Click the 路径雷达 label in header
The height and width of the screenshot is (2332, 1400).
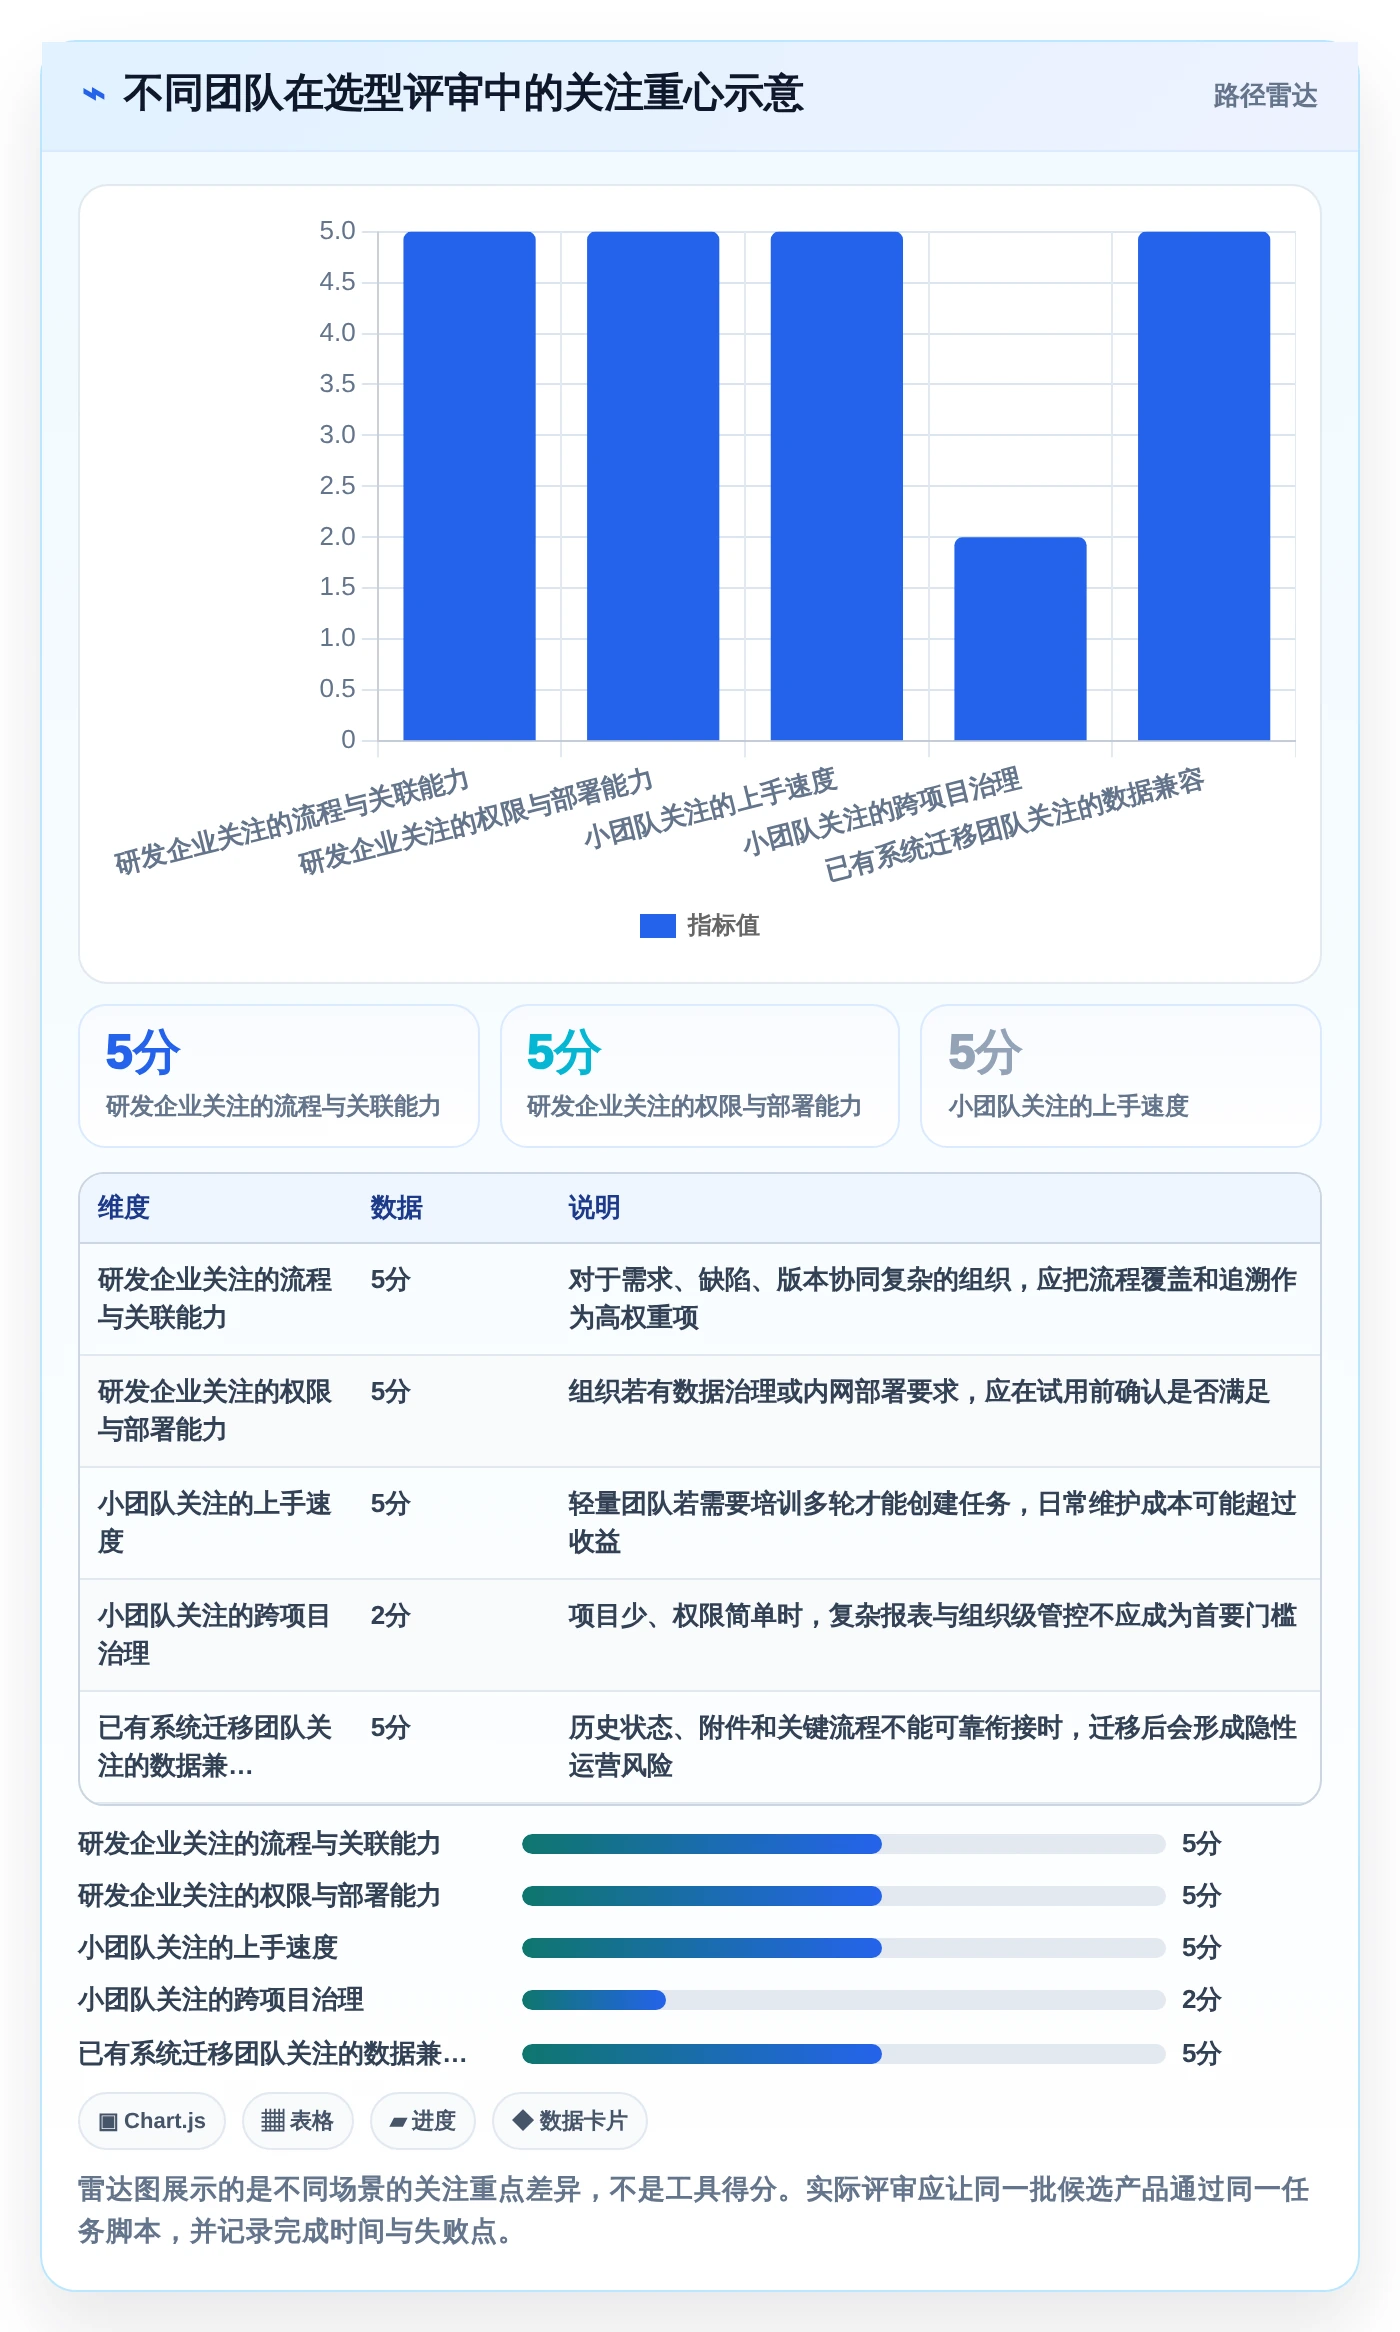(x=1265, y=95)
